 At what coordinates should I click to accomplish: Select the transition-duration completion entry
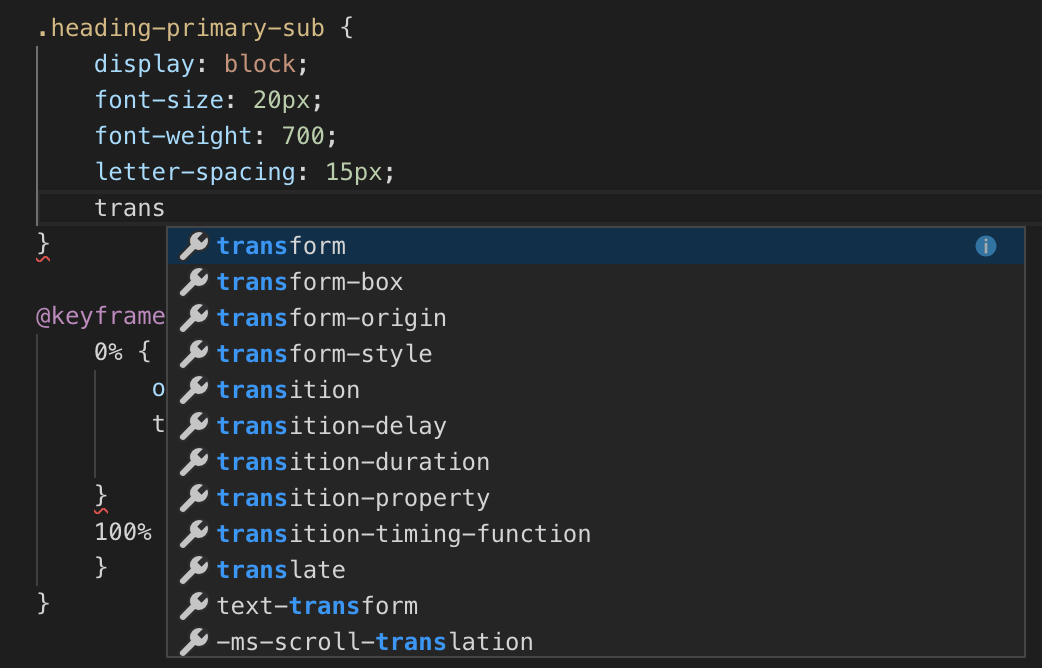tap(353, 461)
